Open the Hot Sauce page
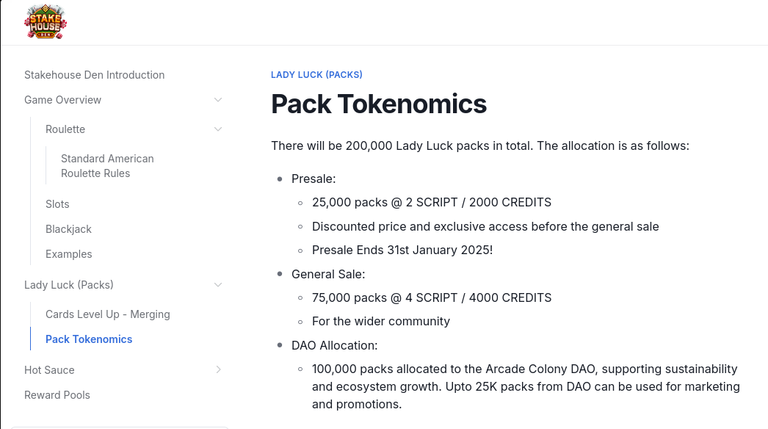Image resolution: width=768 pixels, height=429 pixels. click(49, 370)
